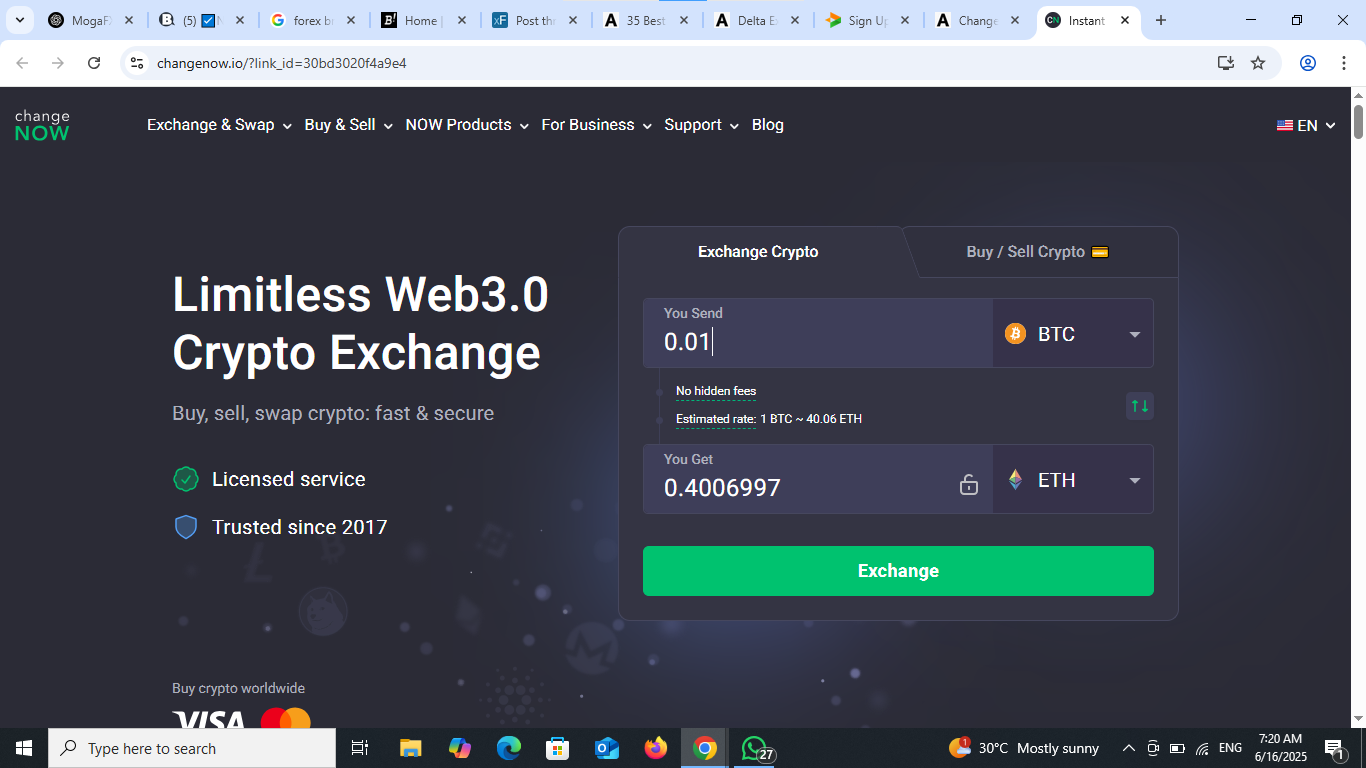Open the EN language selector
The width and height of the screenshot is (1366, 768).
[x=1306, y=126]
